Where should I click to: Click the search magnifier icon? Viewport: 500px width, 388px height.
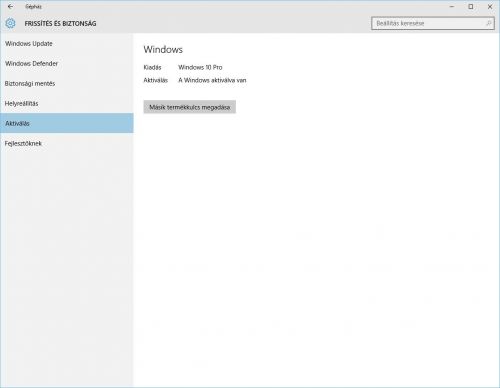[x=489, y=23]
